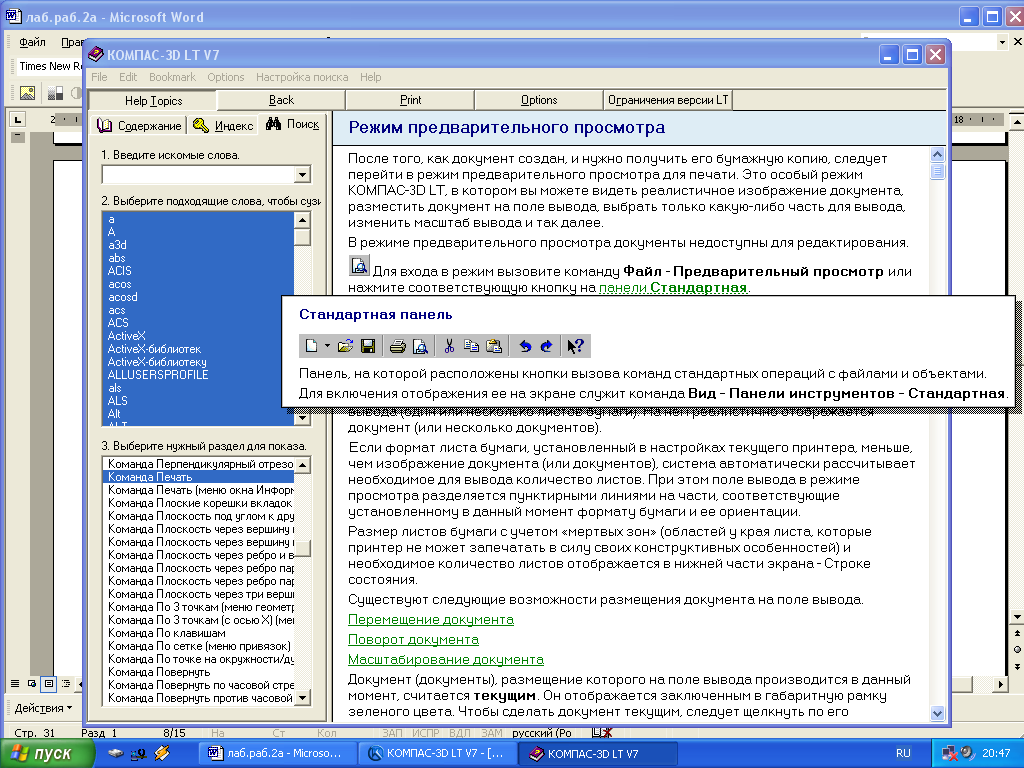
Task: Open the Файл menu in Word
Action: pyautogui.click(x=32, y=42)
